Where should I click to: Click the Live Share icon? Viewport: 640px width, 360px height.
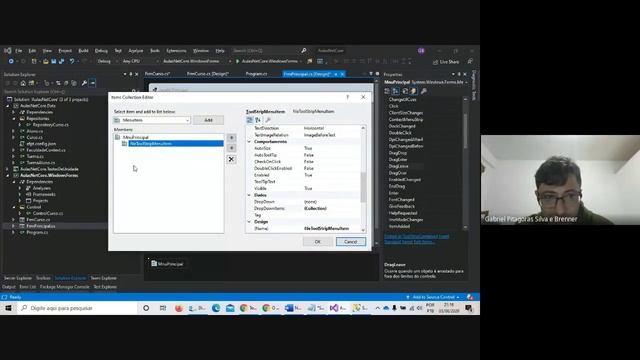436,62
